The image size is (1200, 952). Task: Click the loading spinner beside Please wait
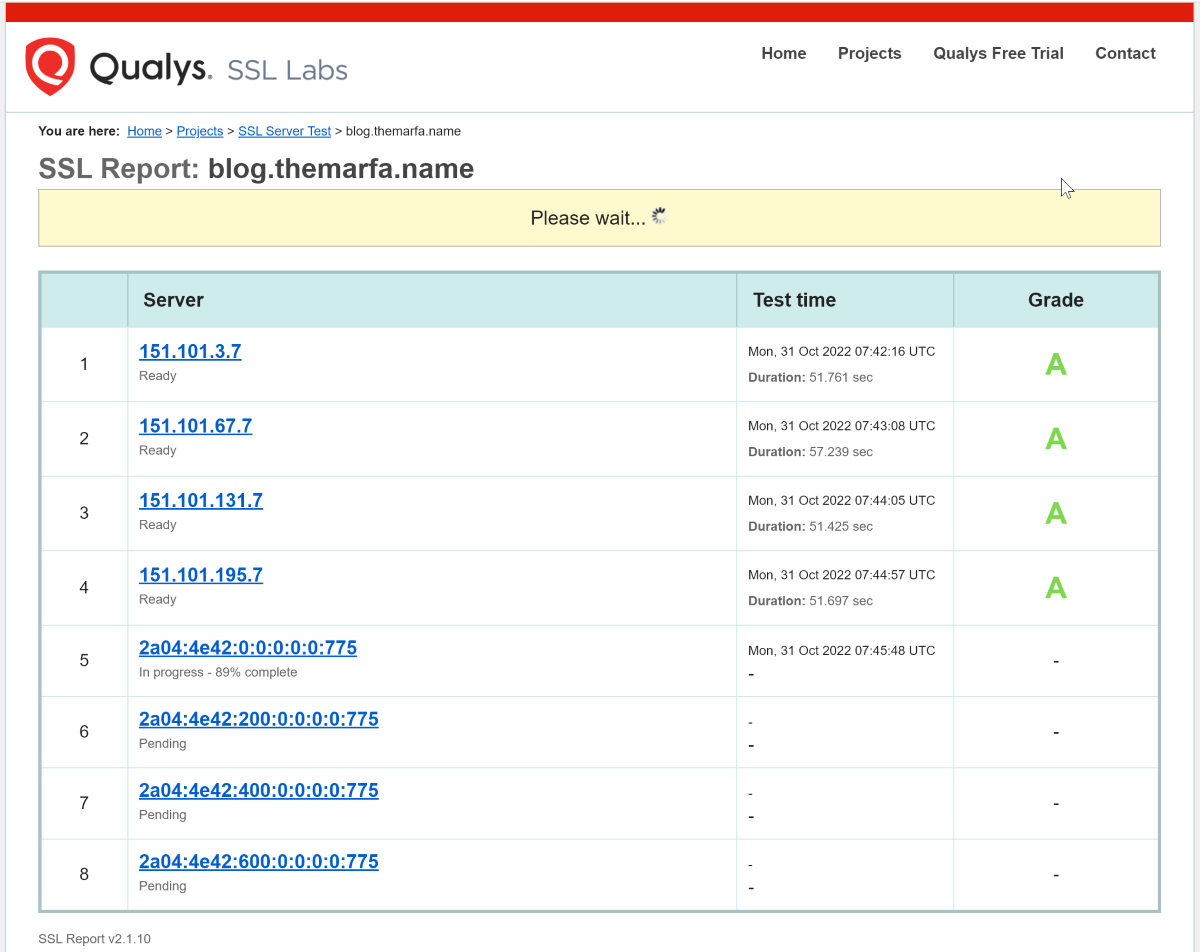[x=659, y=216]
